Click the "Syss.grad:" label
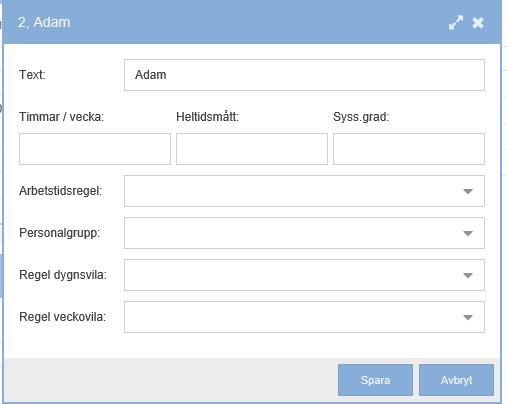Screen dimensions: 507x404 point(361,117)
